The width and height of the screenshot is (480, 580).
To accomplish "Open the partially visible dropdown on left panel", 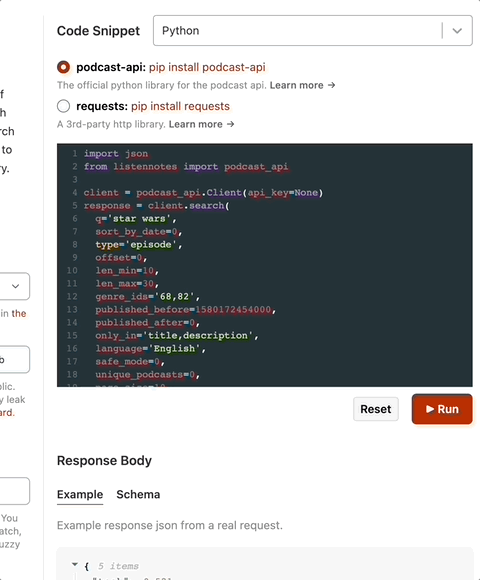I will [x=15, y=286].
